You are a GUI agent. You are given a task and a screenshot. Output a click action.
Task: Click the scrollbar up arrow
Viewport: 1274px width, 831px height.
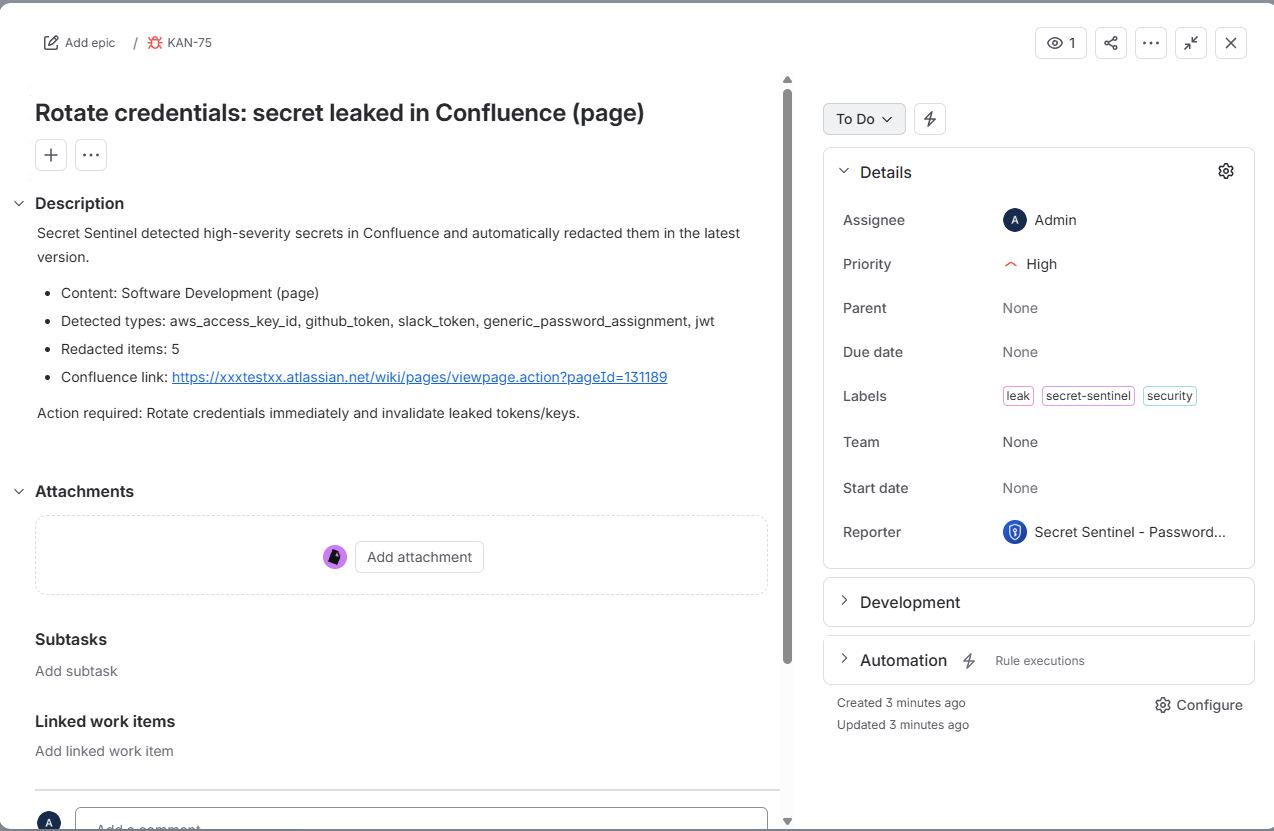[787, 80]
